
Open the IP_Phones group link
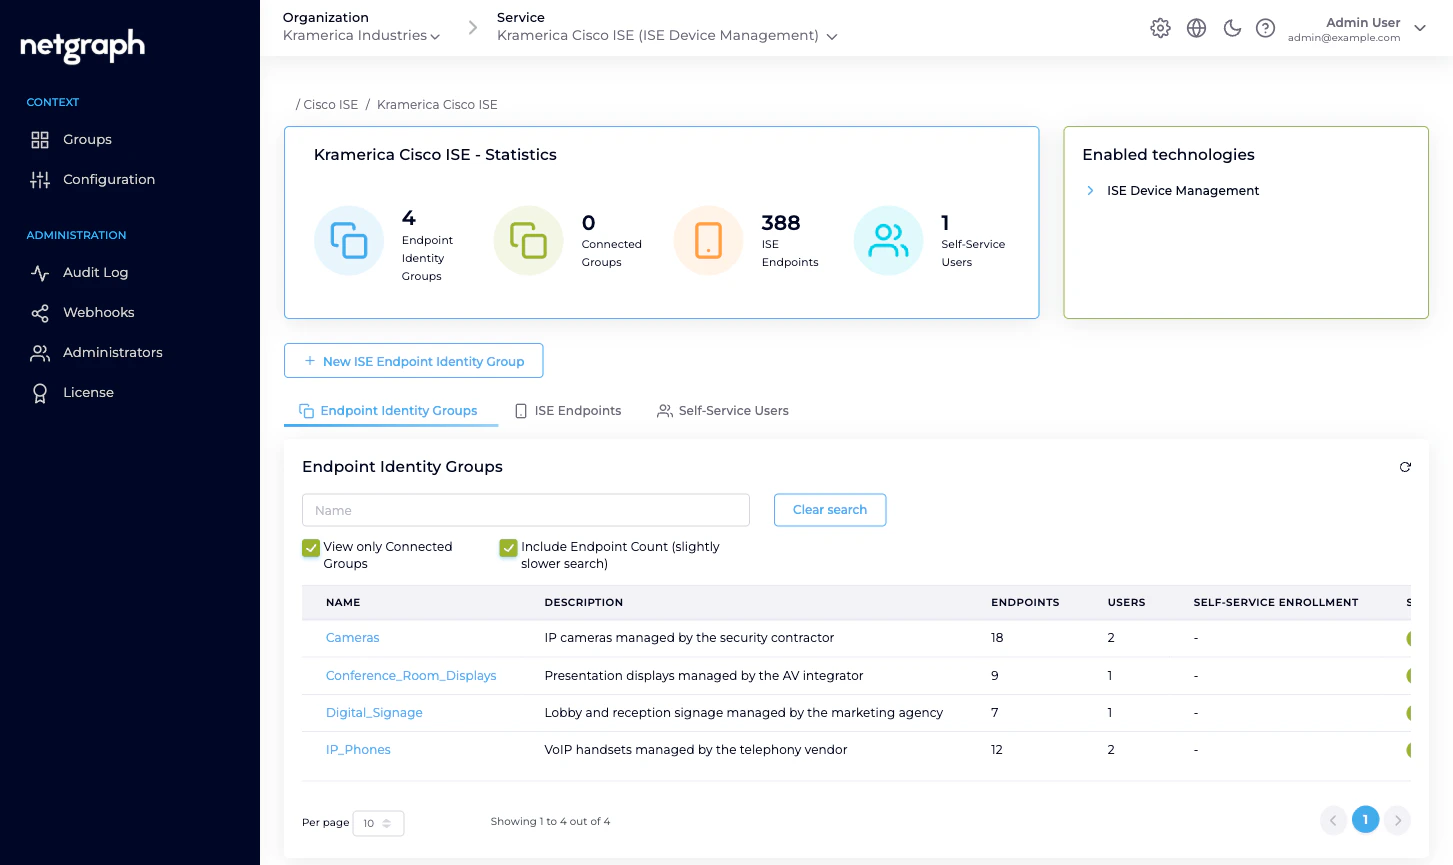click(x=358, y=750)
